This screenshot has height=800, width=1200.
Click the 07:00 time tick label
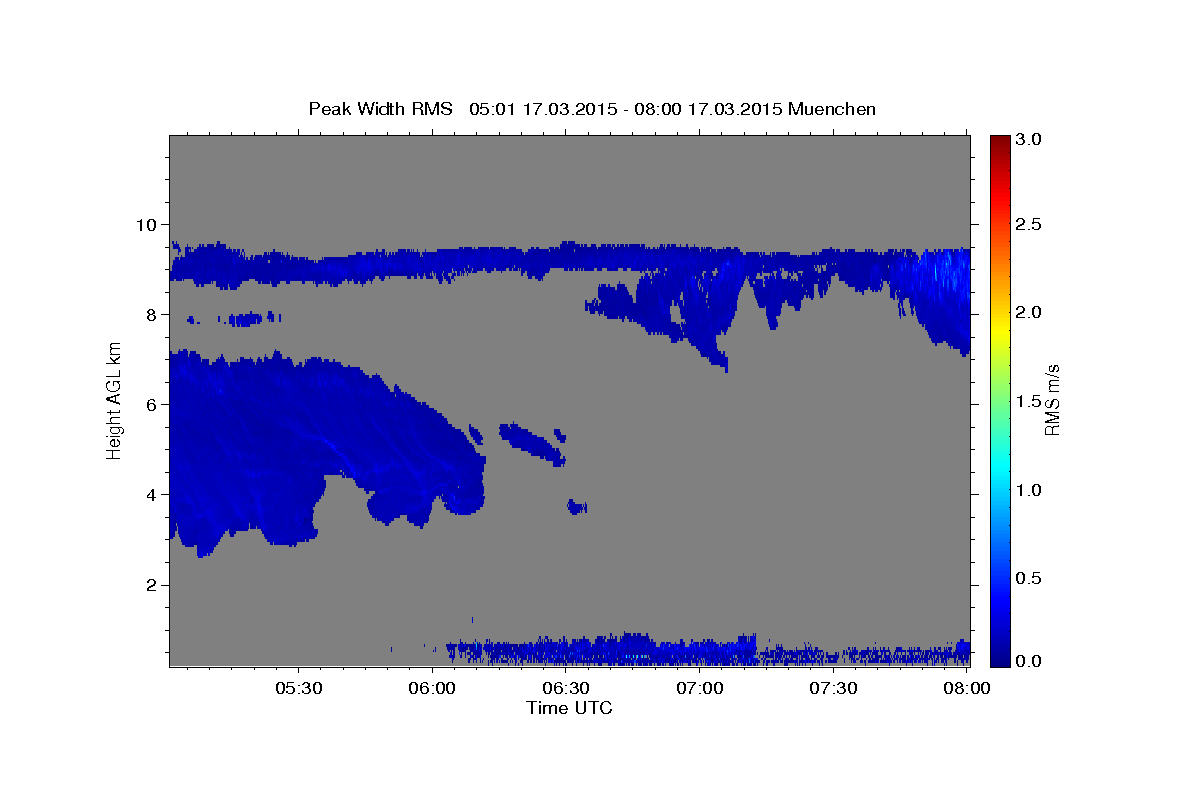[x=700, y=688]
